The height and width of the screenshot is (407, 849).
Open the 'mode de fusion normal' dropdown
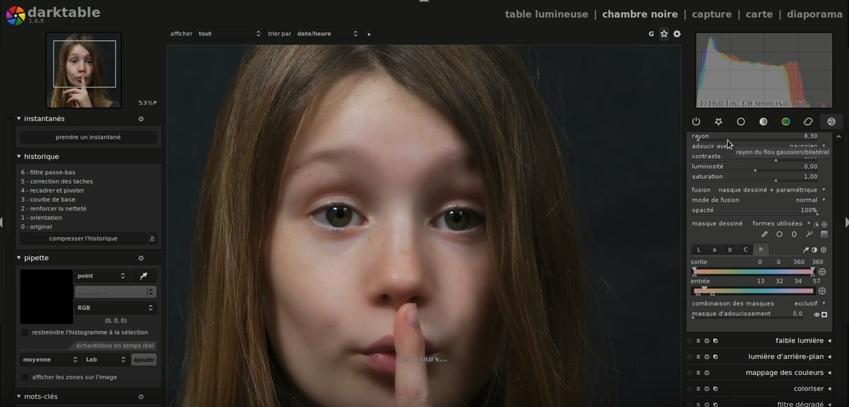point(759,200)
